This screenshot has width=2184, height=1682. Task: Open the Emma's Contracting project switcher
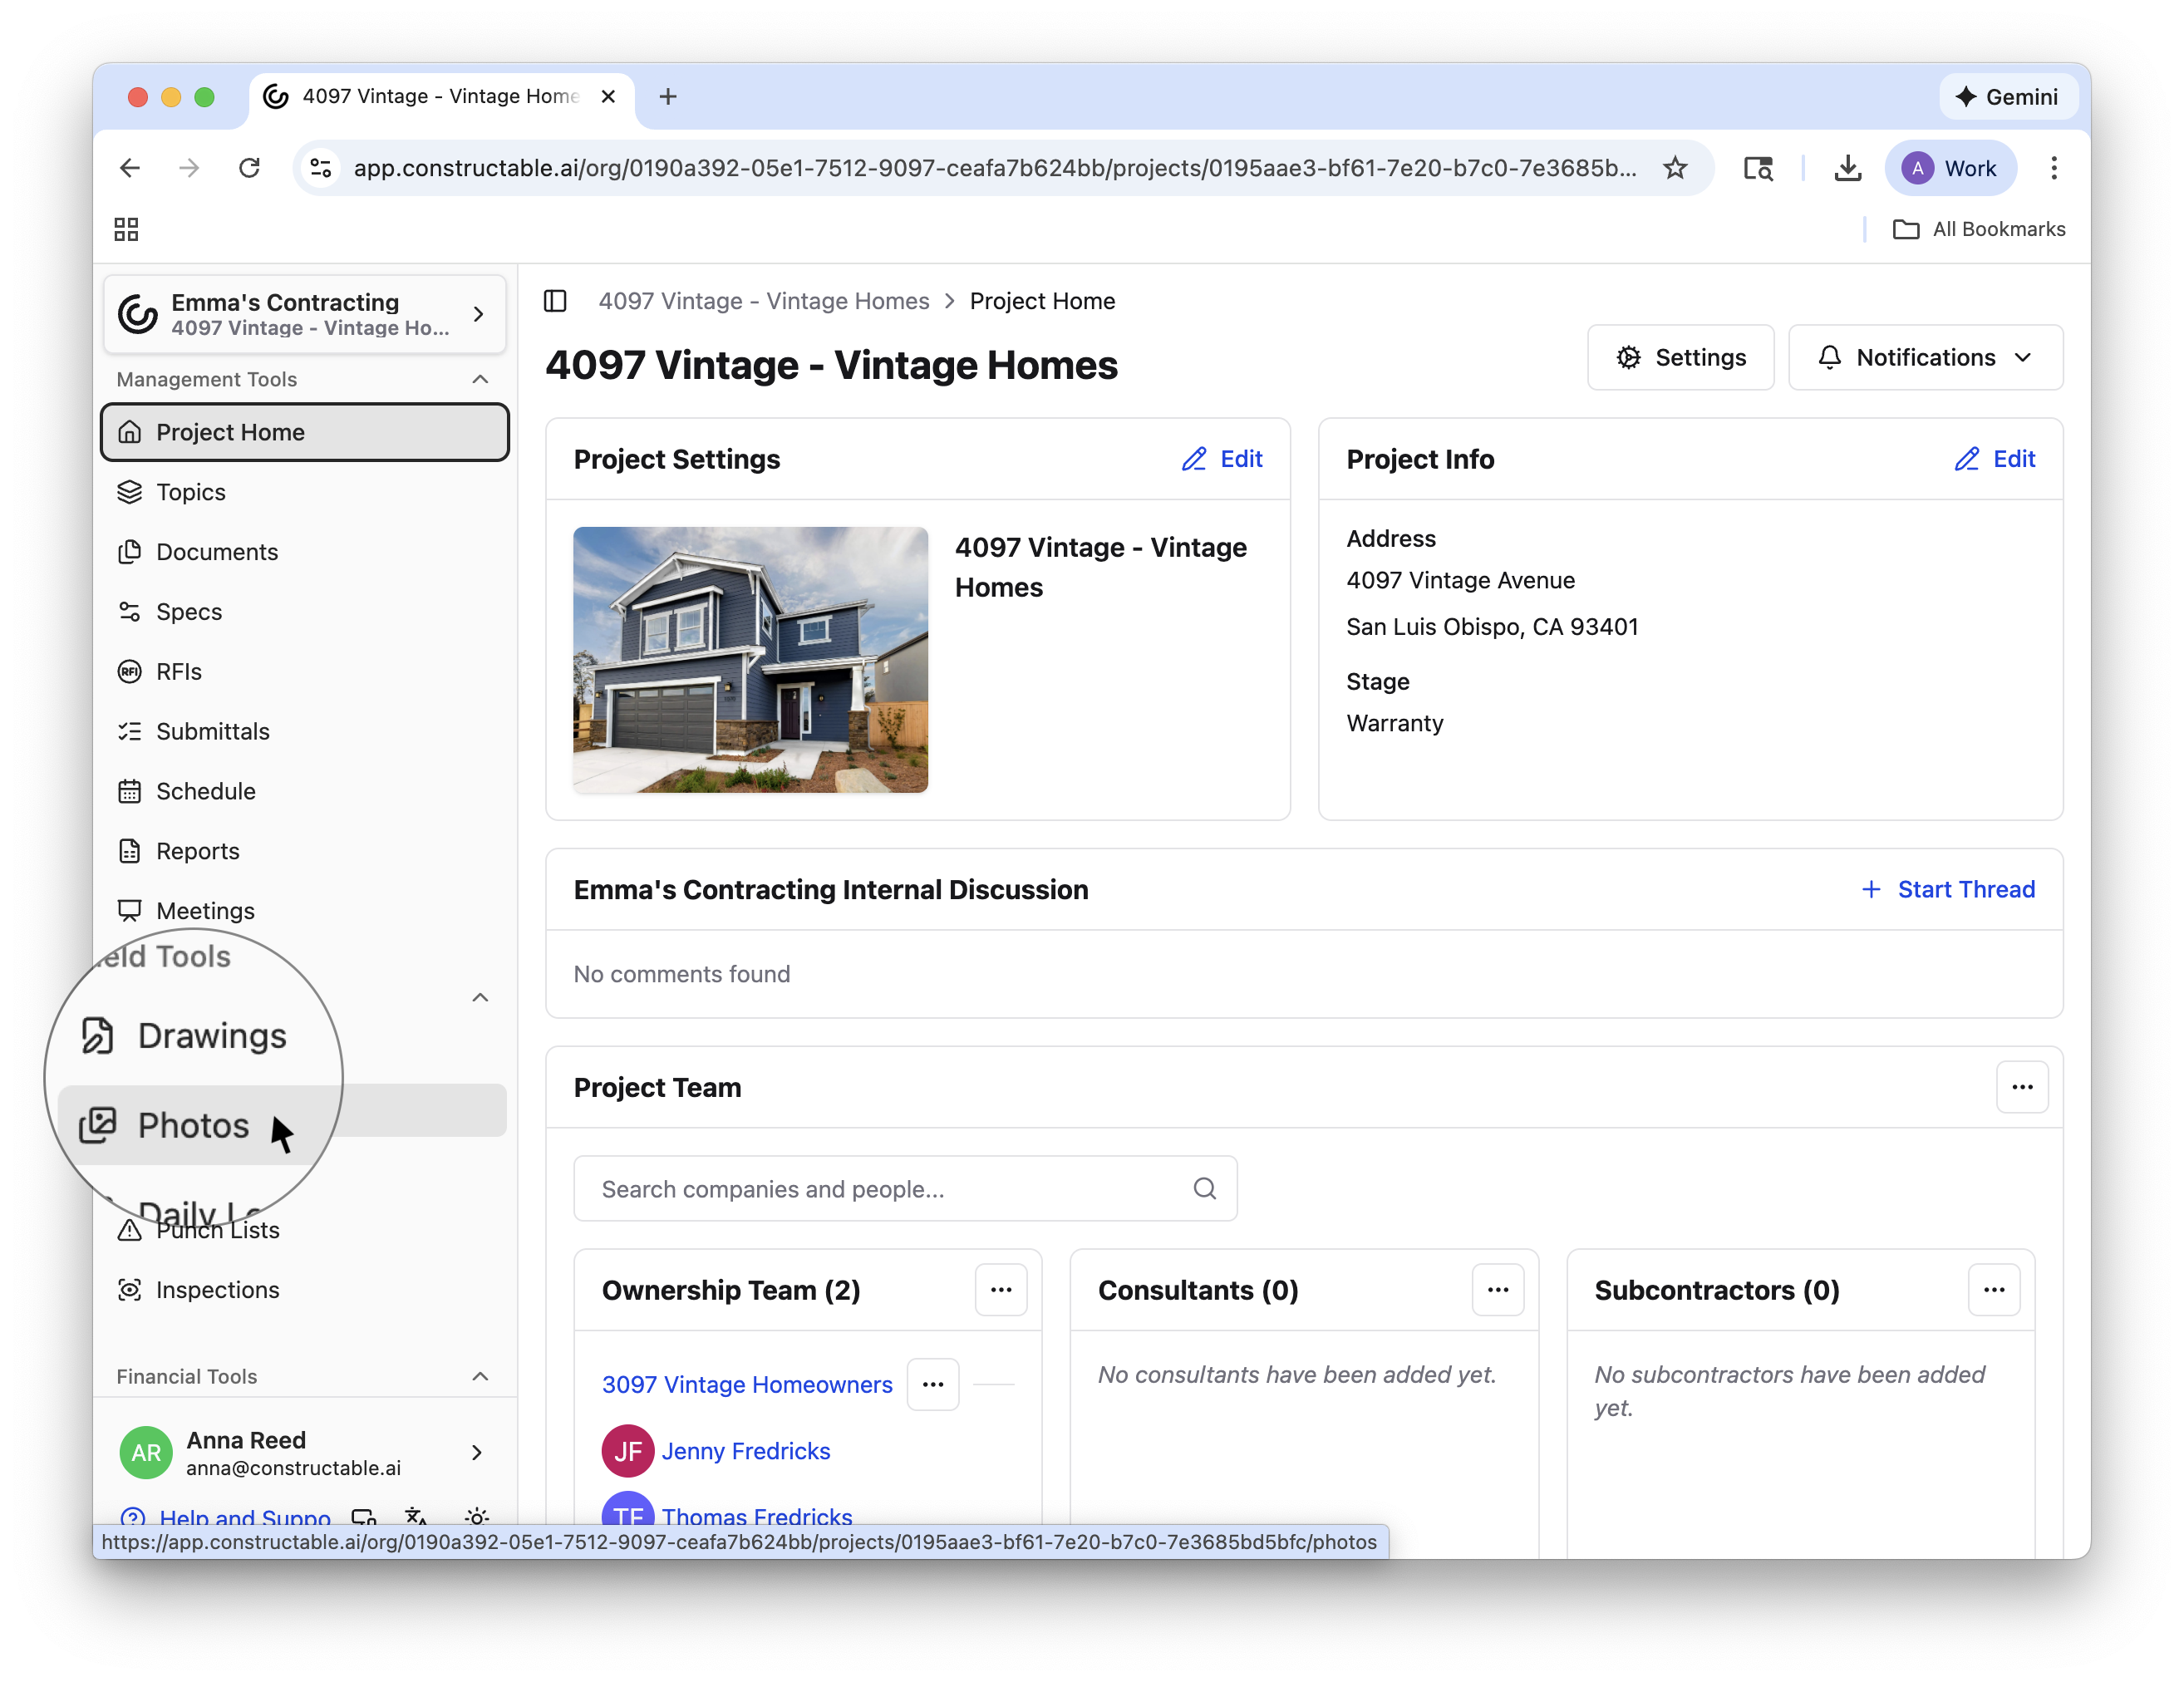point(305,314)
